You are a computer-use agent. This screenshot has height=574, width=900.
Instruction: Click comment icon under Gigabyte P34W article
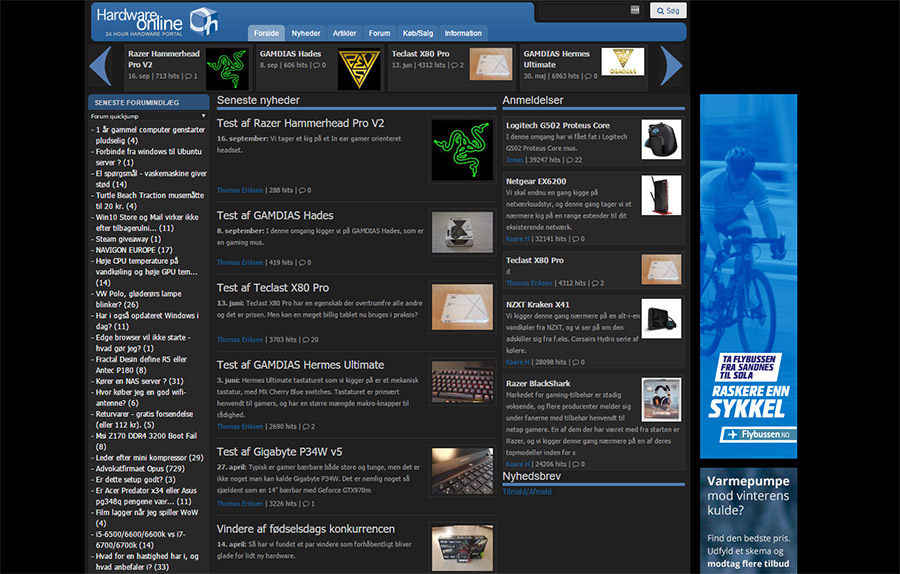click(x=307, y=503)
